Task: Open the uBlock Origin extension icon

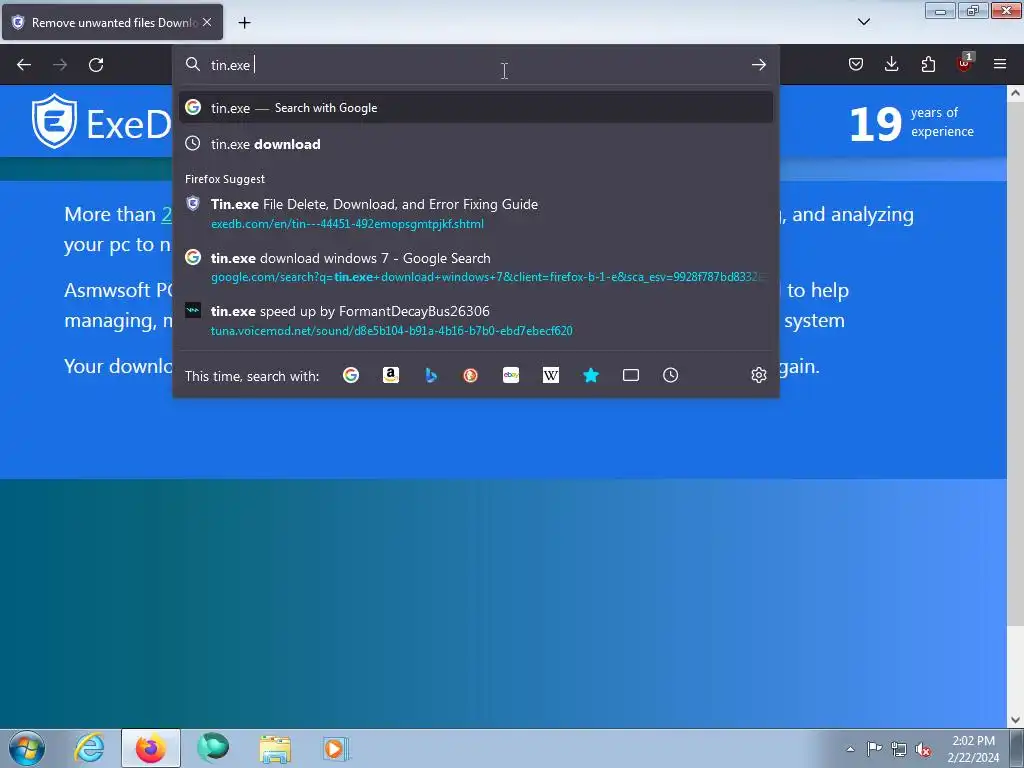Action: 964,64
